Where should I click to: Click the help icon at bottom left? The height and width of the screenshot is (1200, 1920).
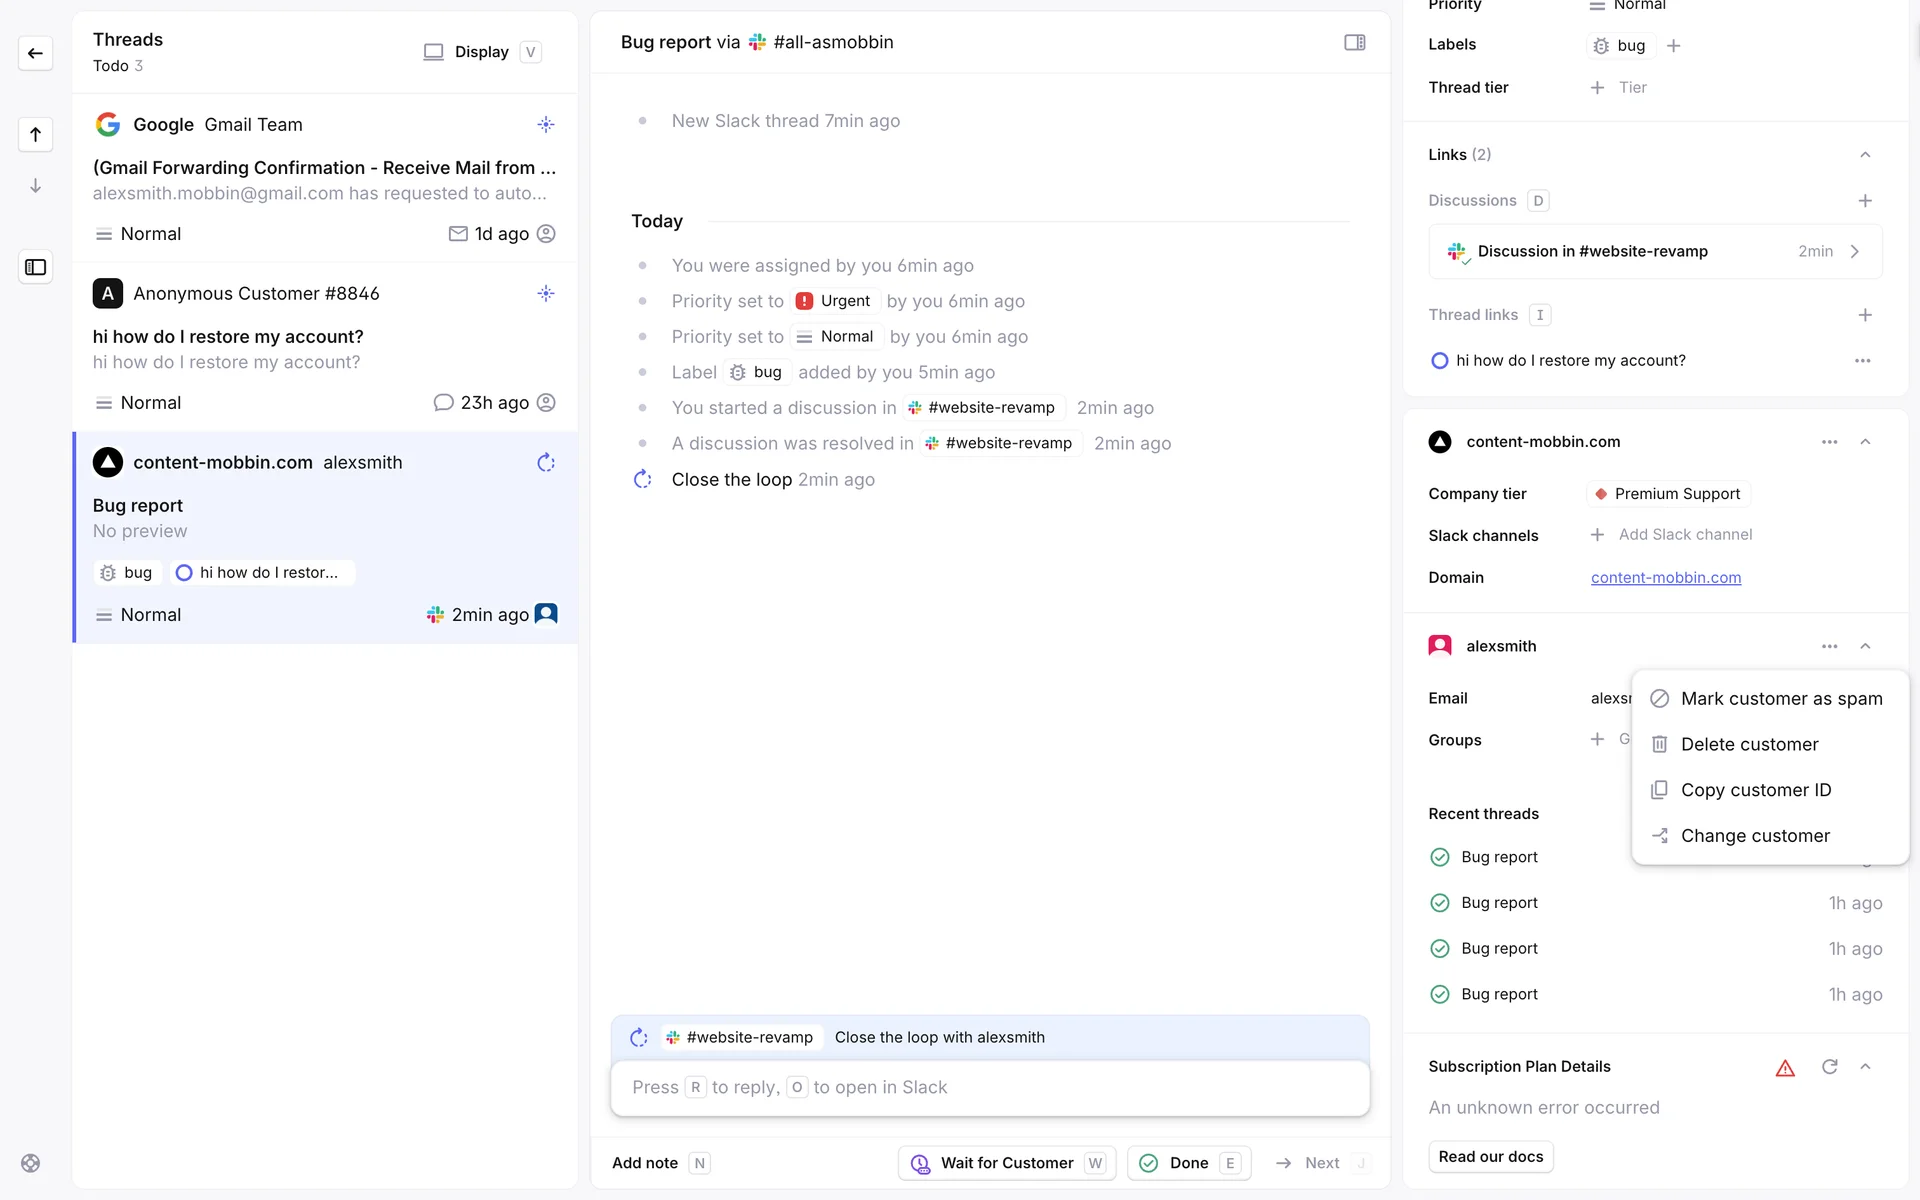click(31, 1163)
